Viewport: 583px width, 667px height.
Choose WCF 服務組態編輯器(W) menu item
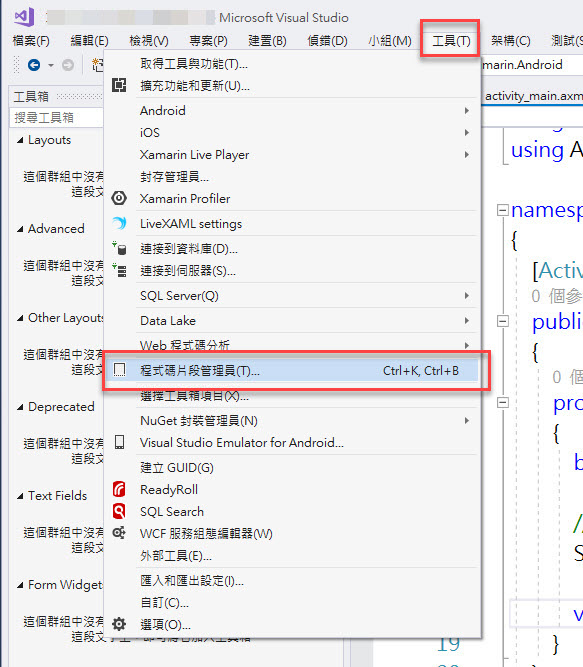pos(291,533)
